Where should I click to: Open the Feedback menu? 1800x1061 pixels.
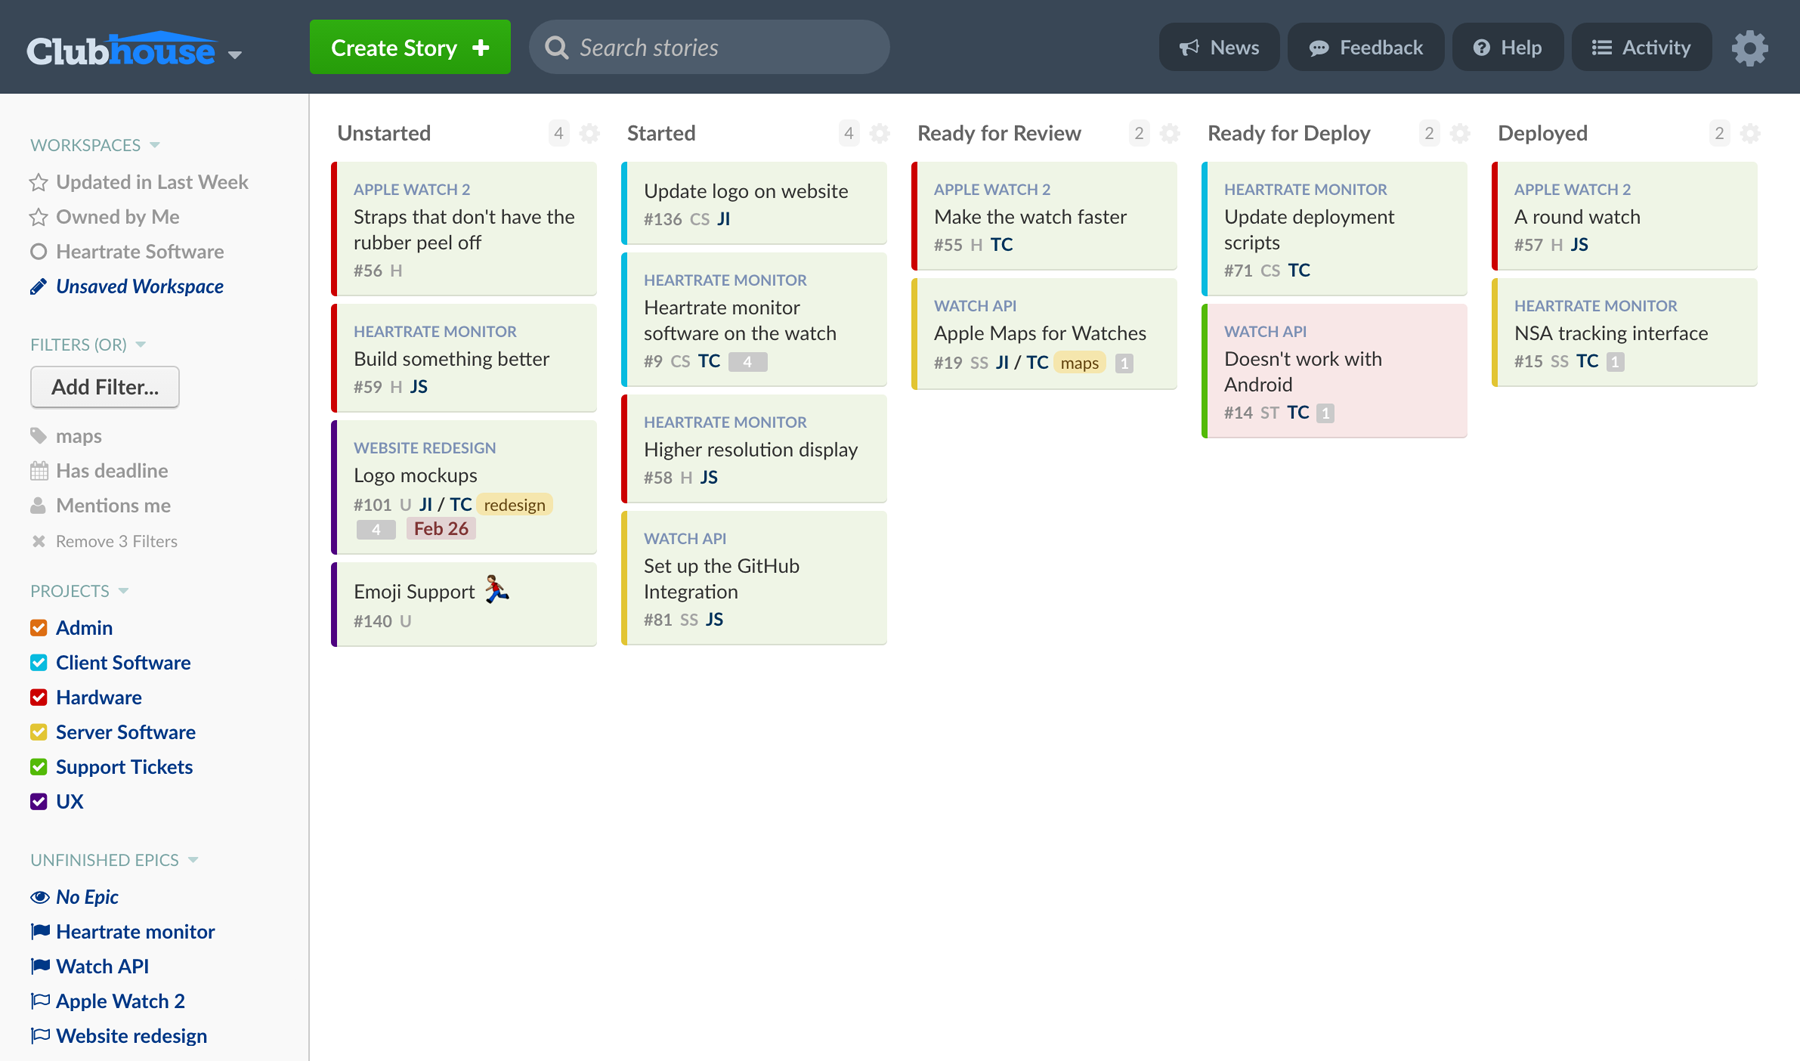pyautogui.click(x=1365, y=47)
